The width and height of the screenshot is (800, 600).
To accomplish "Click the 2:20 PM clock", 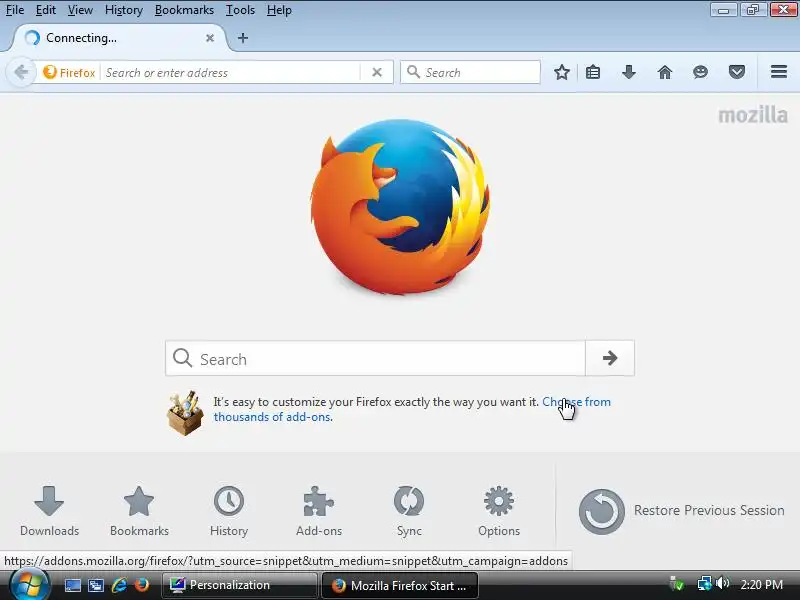I will click(x=761, y=585).
